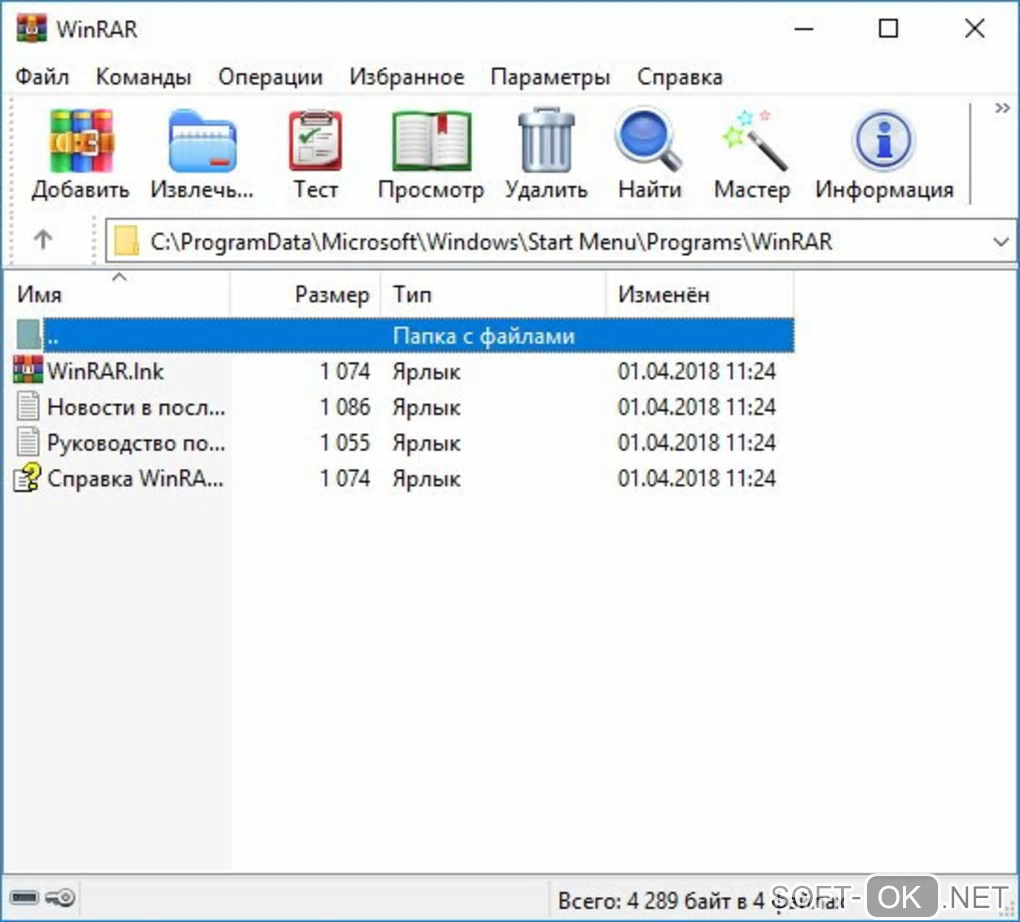Open the Справка menu
Viewport: 1020px width, 922px height.
pyautogui.click(x=680, y=77)
